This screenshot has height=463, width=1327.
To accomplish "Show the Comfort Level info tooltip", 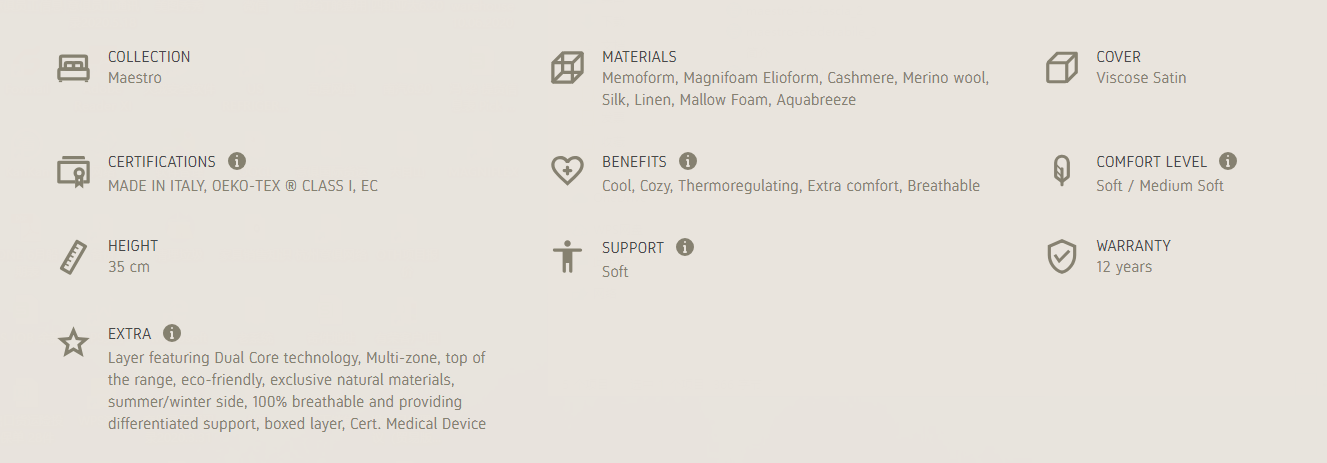I will click(1228, 161).
